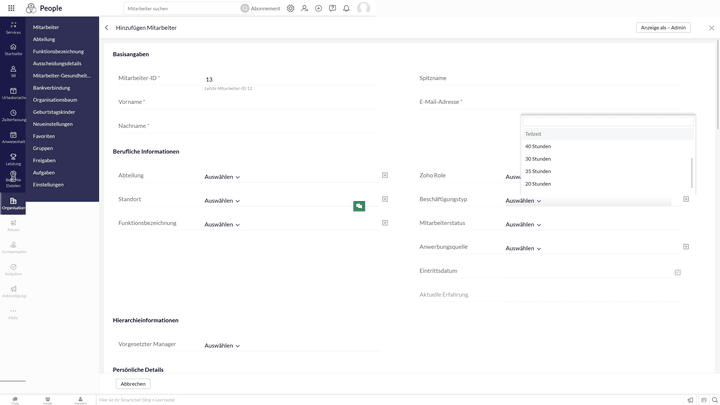Viewport: 720px width, 405px height.
Task: Click the green chat bubble icon
Action: tap(359, 206)
